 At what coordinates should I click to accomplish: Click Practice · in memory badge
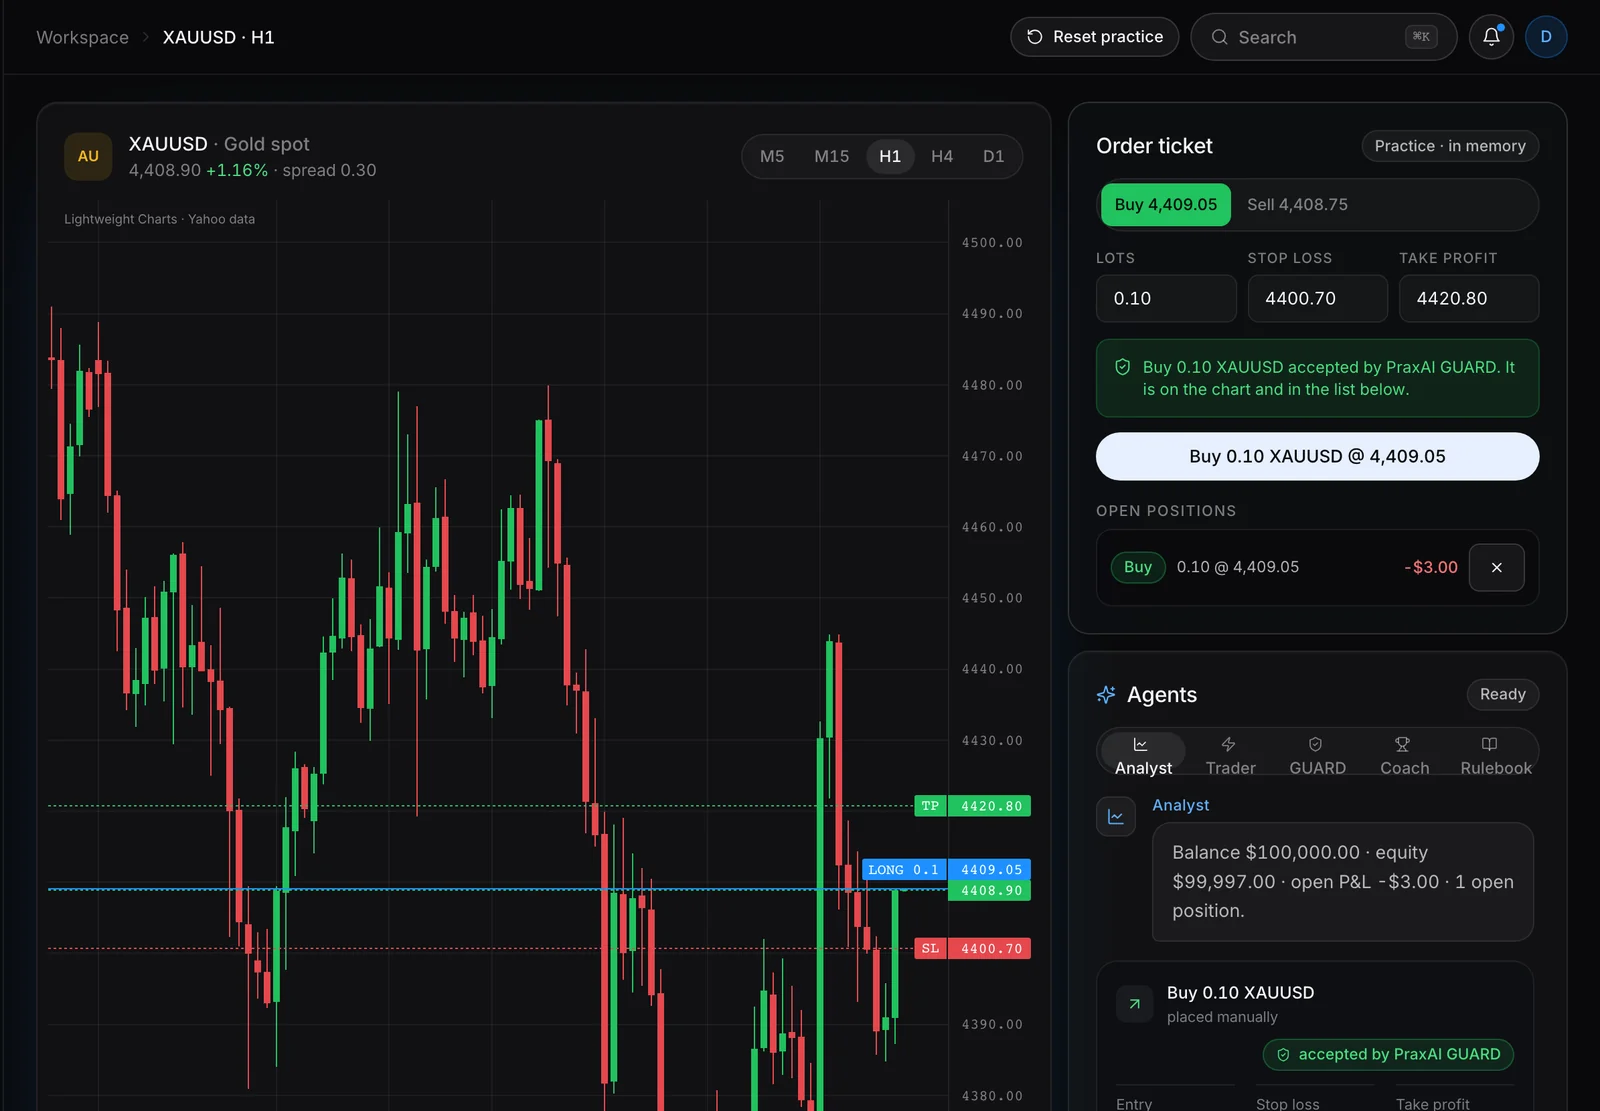(x=1450, y=146)
